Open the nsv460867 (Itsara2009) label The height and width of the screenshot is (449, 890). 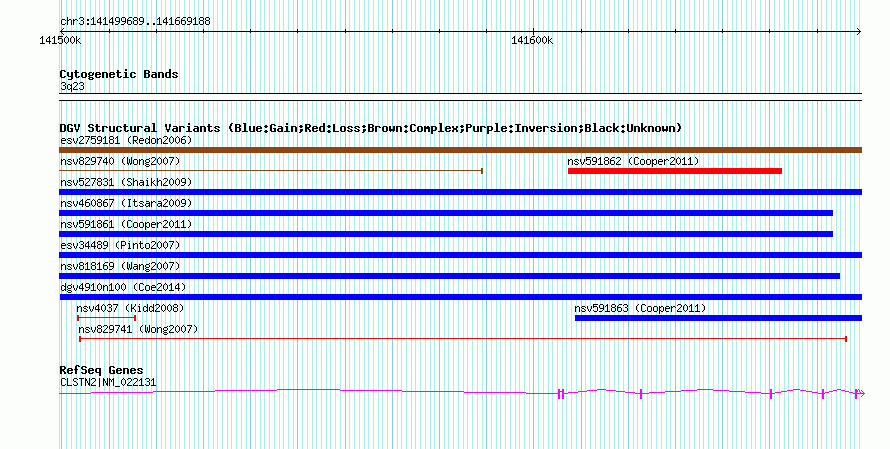pyautogui.click(x=126, y=203)
